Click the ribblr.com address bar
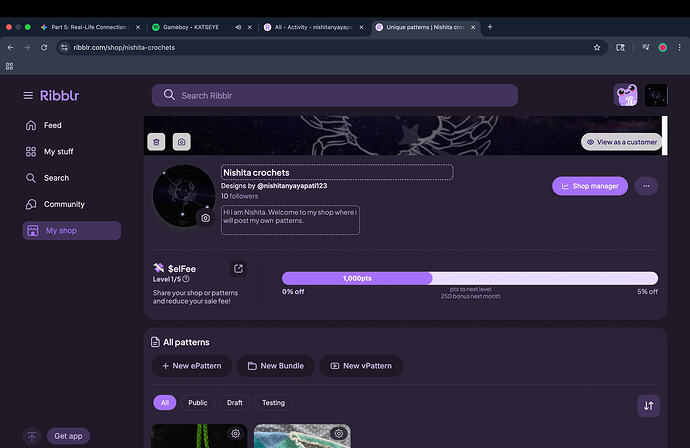The width and height of the screenshot is (690, 448). pyautogui.click(x=332, y=48)
